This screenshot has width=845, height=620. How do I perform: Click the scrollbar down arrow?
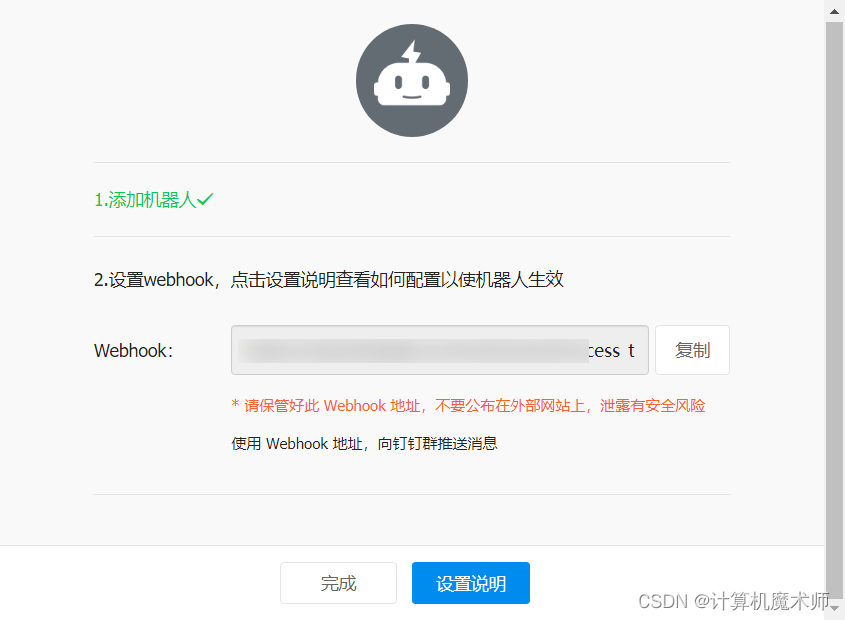834,608
